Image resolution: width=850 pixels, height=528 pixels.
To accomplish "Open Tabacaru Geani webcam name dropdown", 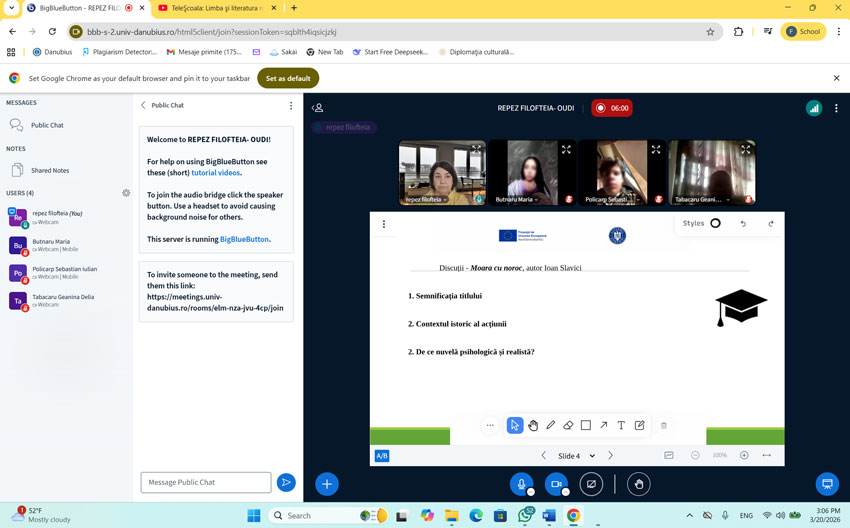I will (702, 199).
